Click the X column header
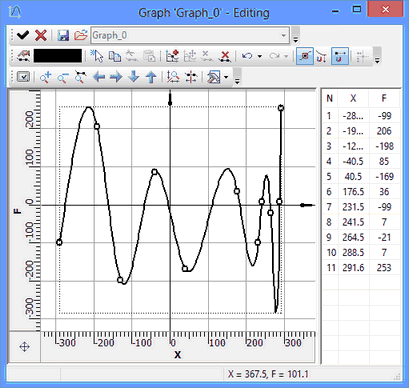This screenshot has width=409, height=388. click(x=353, y=98)
